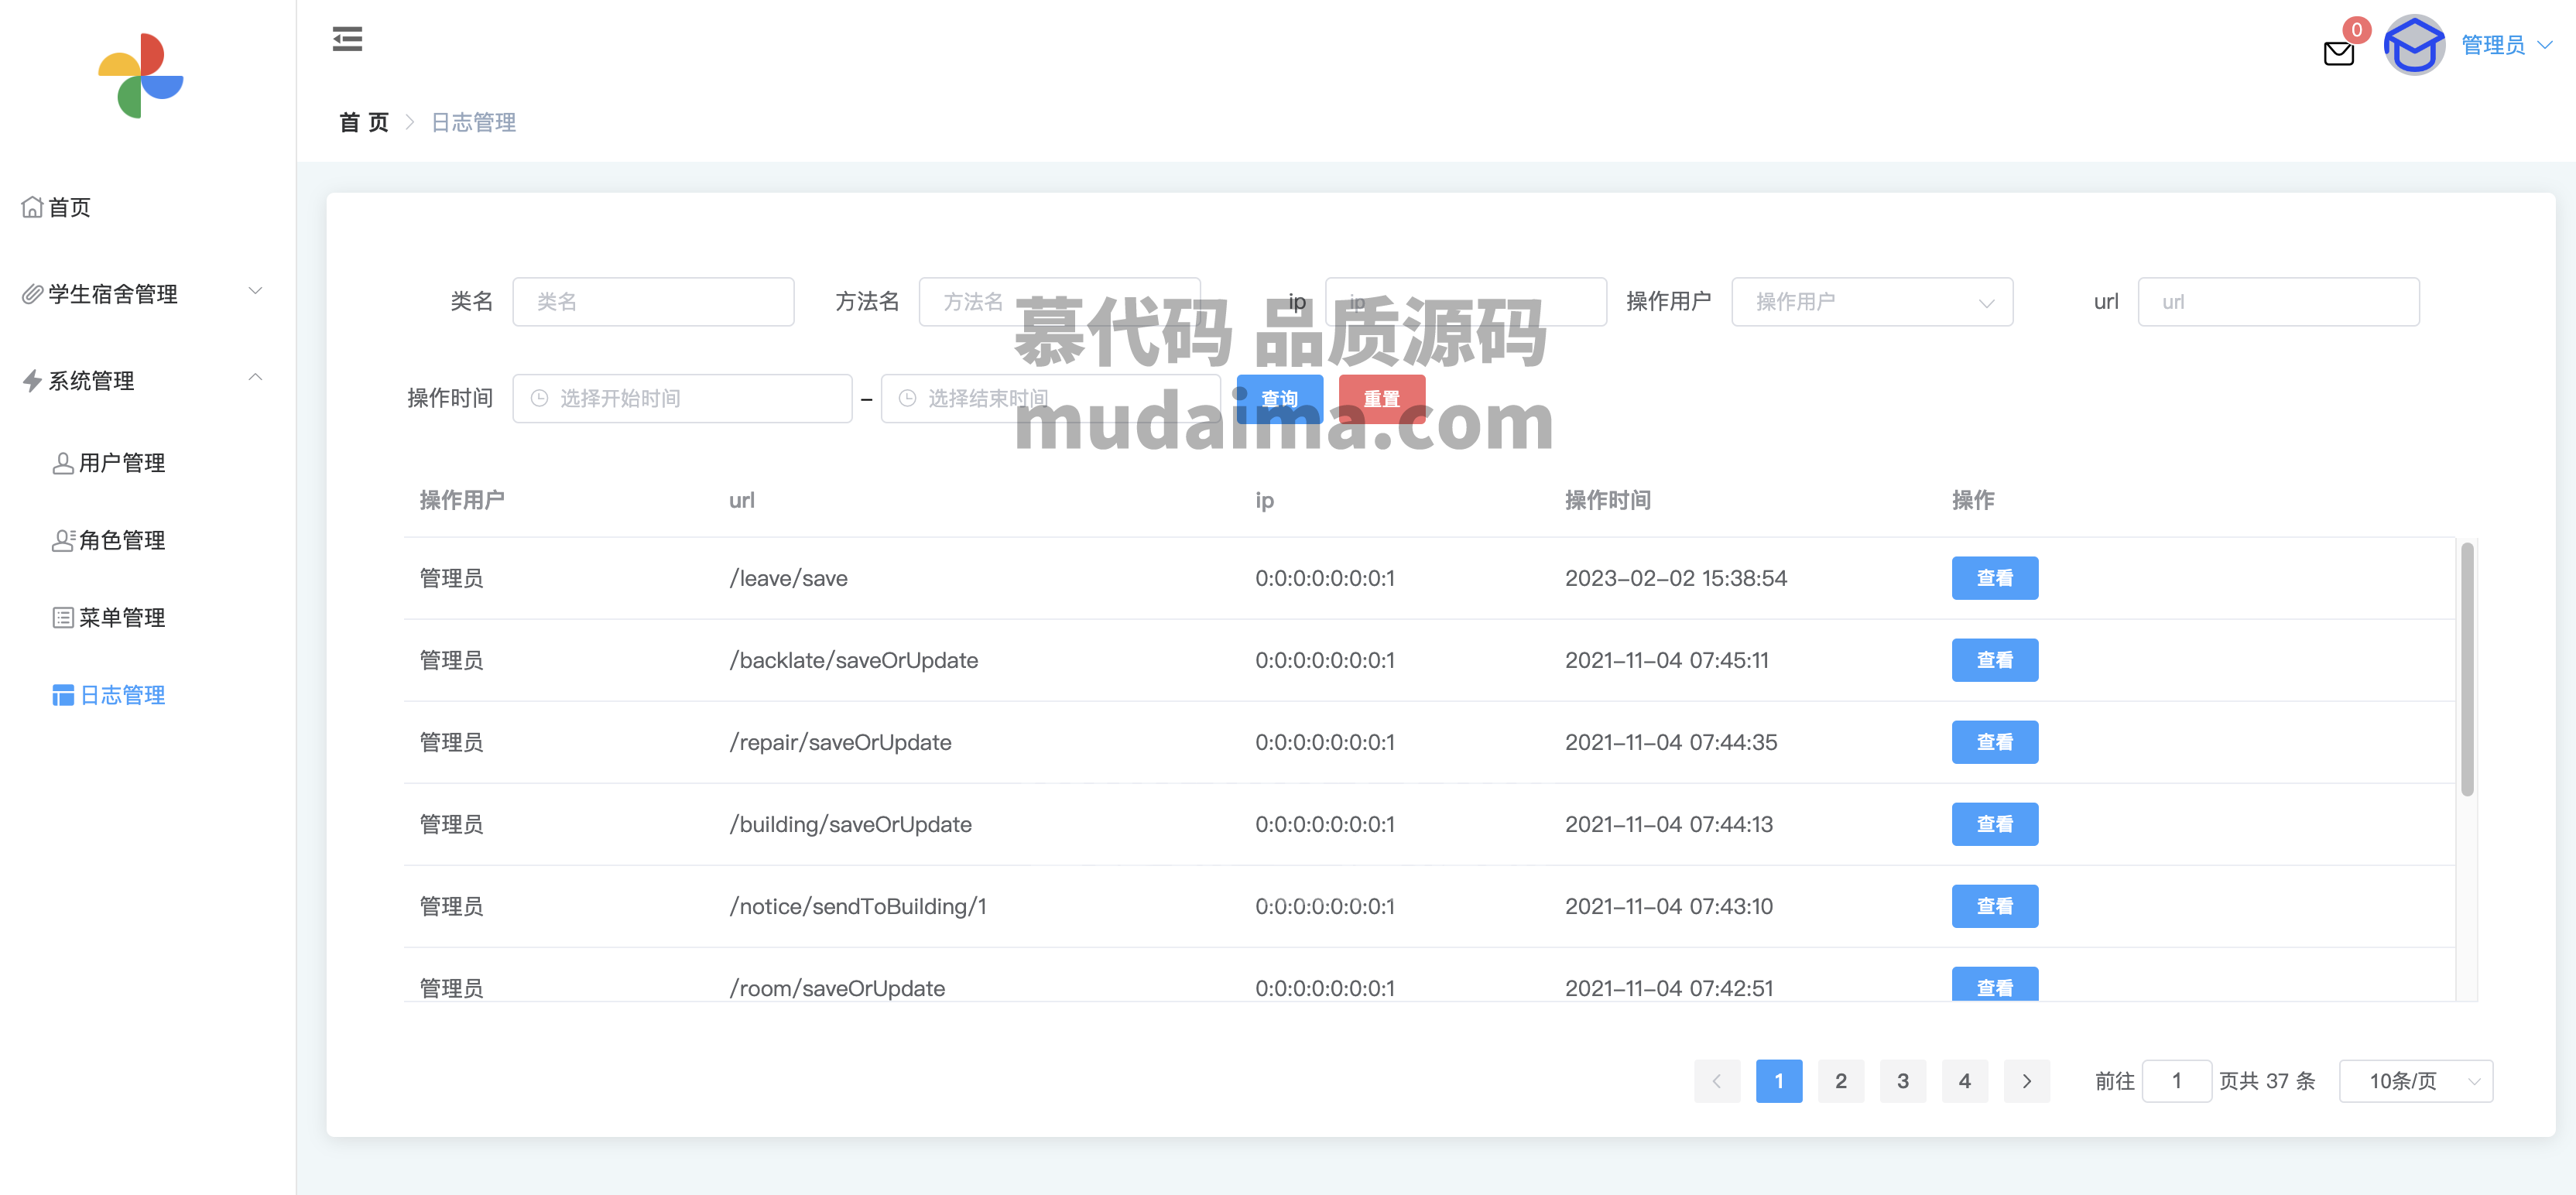The width and height of the screenshot is (2576, 1195).
Task: Open the 选择开始时间 date picker
Action: (x=682, y=399)
